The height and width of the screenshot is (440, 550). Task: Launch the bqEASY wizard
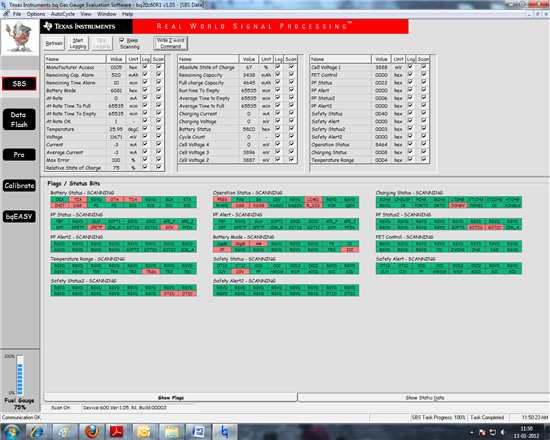point(19,216)
